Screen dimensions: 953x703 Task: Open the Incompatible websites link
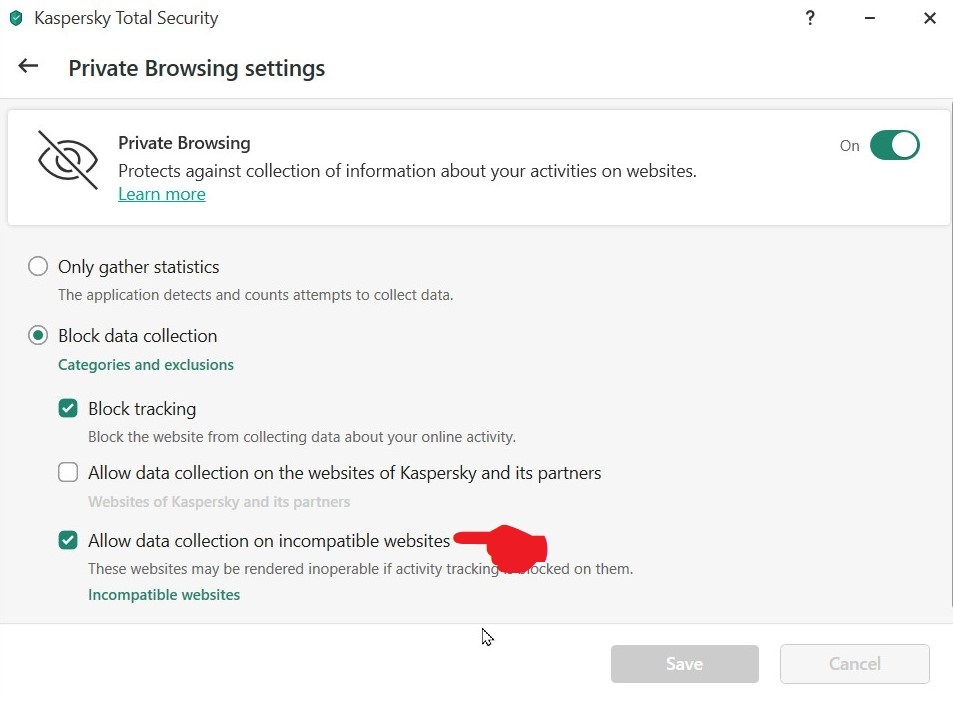pos(164,595)
